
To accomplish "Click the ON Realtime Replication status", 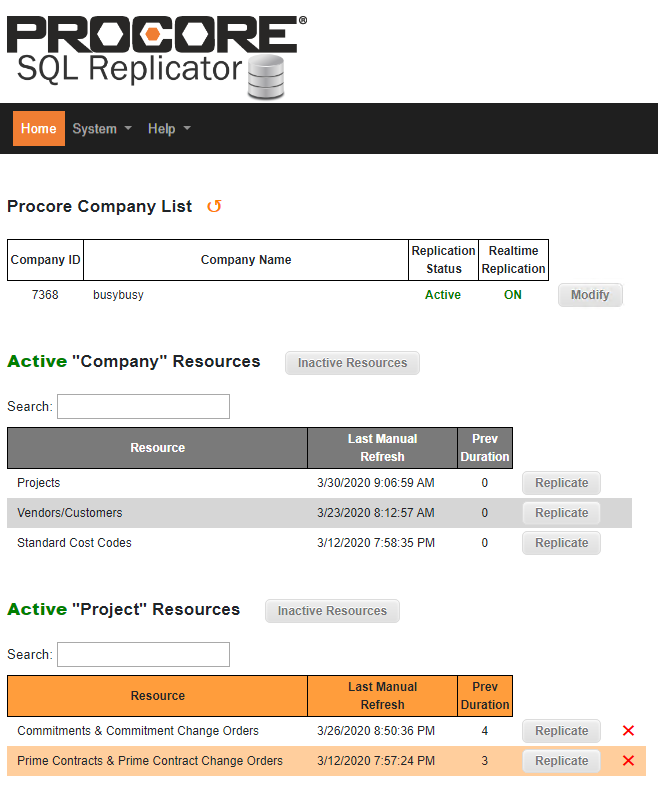I will tap(512, 295).
